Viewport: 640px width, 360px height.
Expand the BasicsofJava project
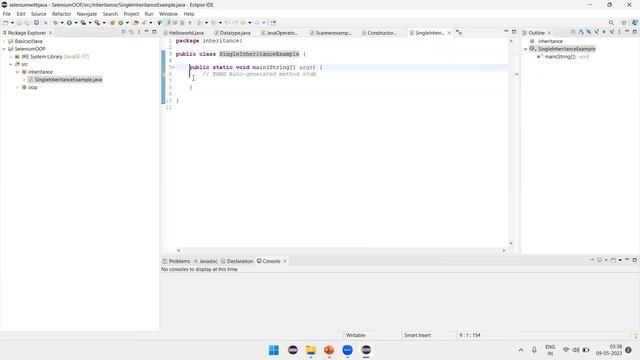click(4, 41)
